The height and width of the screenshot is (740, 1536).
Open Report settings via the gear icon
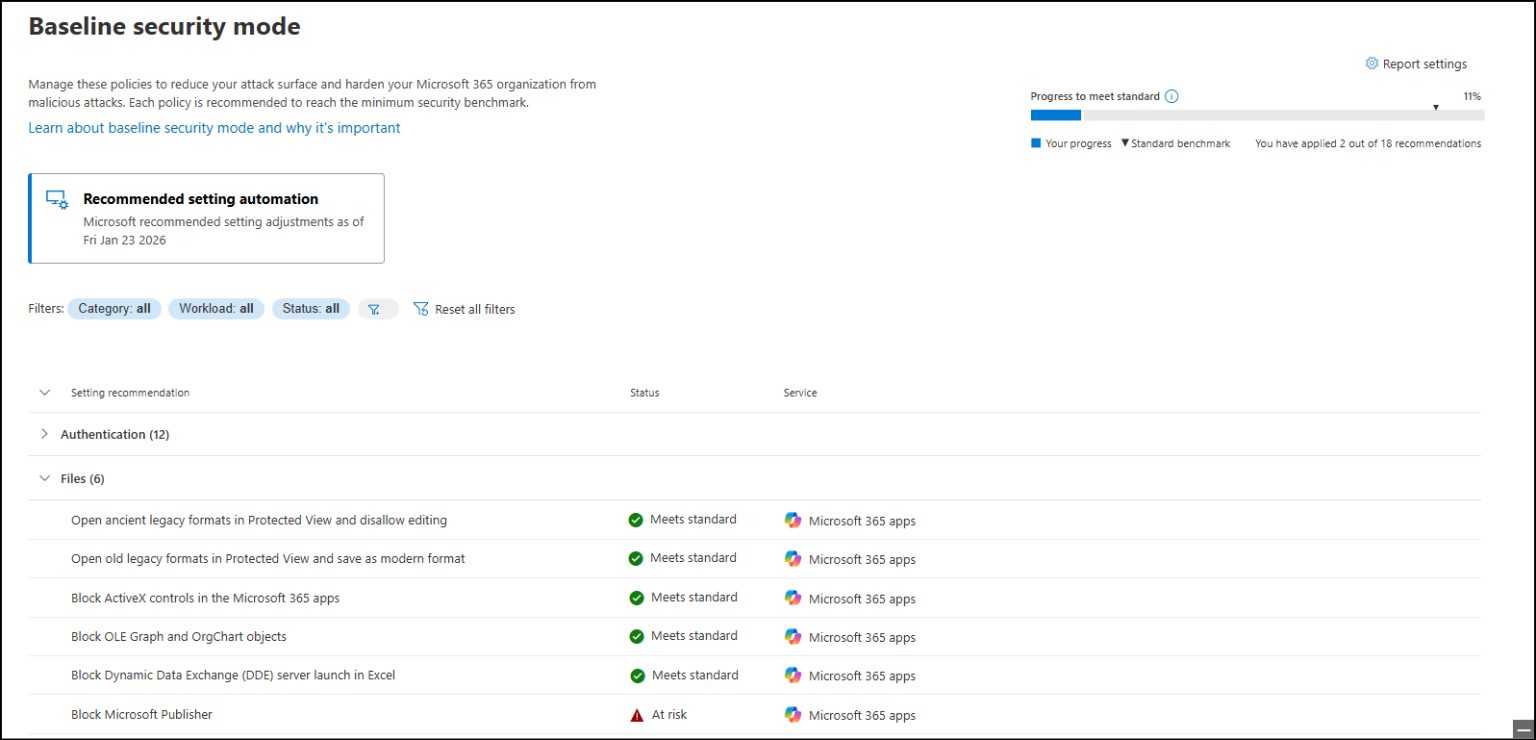1371,63
